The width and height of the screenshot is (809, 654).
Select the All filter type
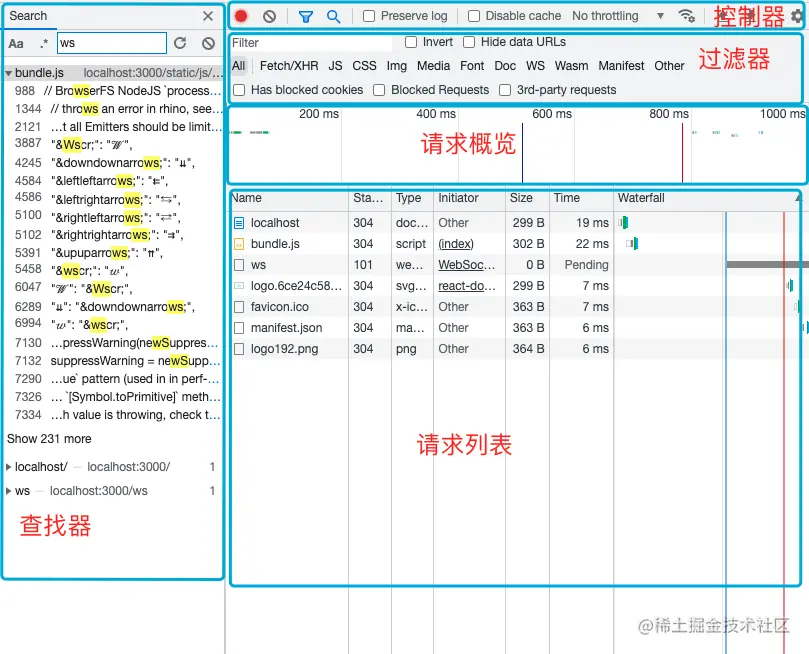click(x=239, y=66)
